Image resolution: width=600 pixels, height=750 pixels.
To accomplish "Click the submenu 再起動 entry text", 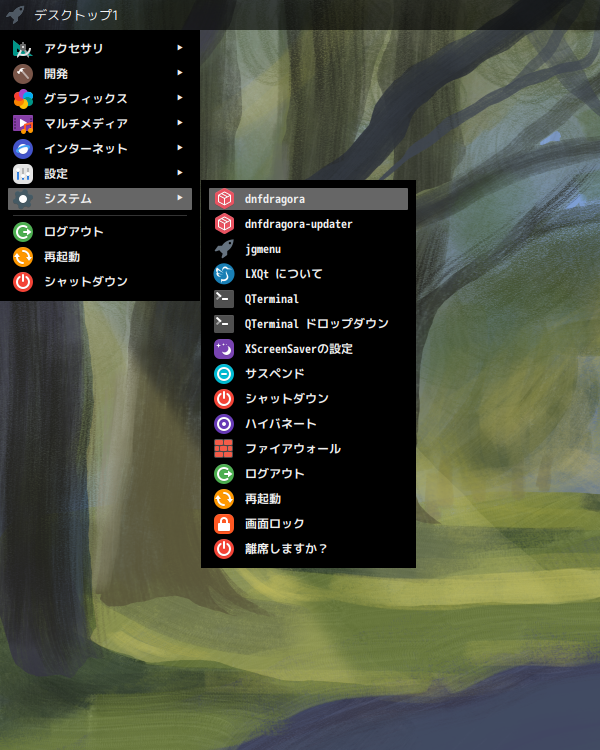I will [x=263, y=499].
